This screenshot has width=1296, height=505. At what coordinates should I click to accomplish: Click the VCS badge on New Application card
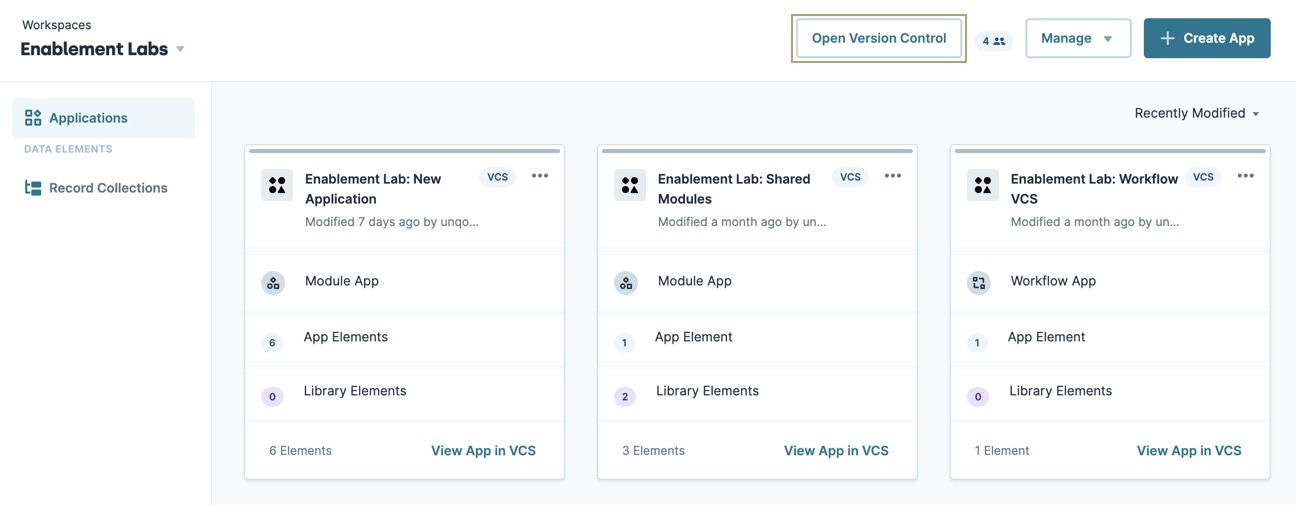click(497, 177)
